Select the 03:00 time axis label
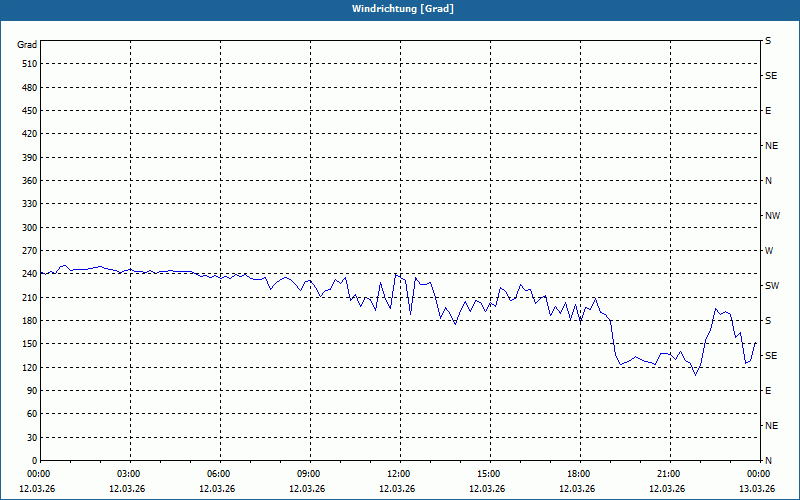 (x=131, y=474)
